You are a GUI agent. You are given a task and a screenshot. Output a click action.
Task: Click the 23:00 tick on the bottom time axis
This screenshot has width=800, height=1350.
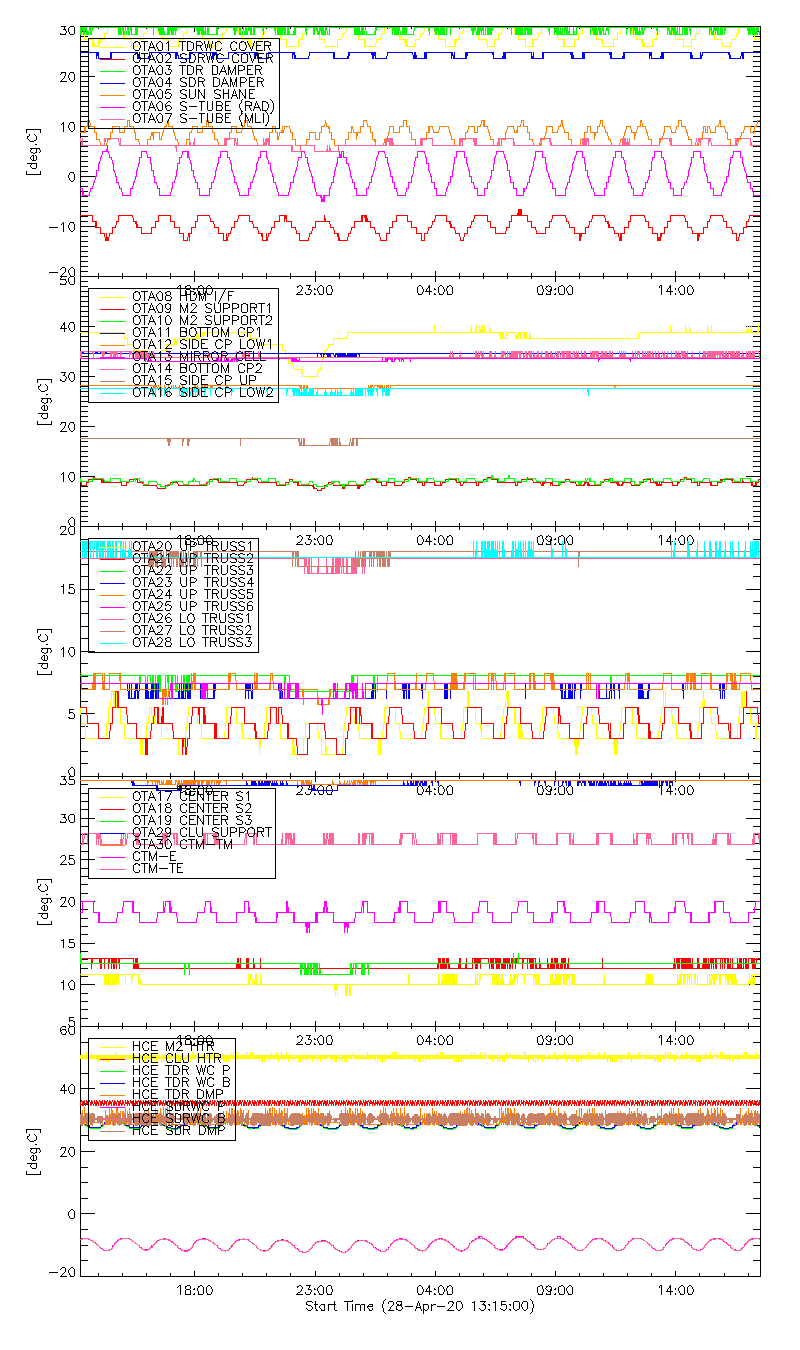pos(315,1291)
